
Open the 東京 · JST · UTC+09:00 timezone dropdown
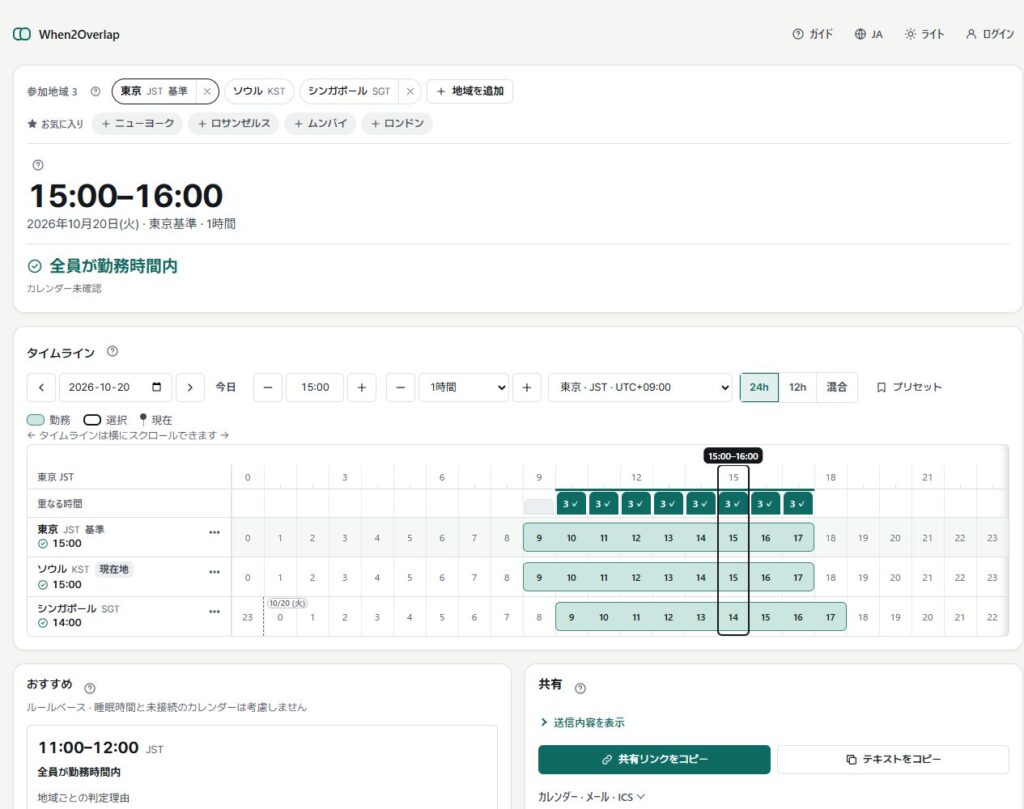point(640,387)
